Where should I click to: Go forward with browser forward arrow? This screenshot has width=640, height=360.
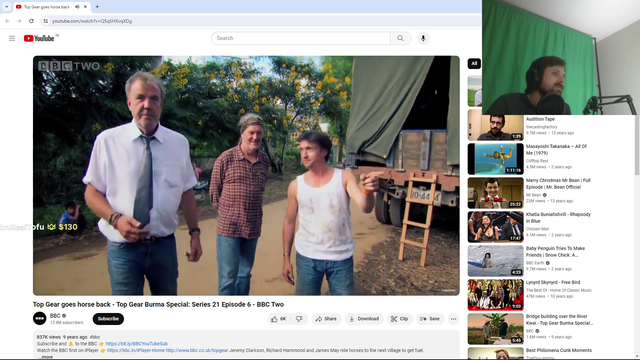(x=19, y=21)
